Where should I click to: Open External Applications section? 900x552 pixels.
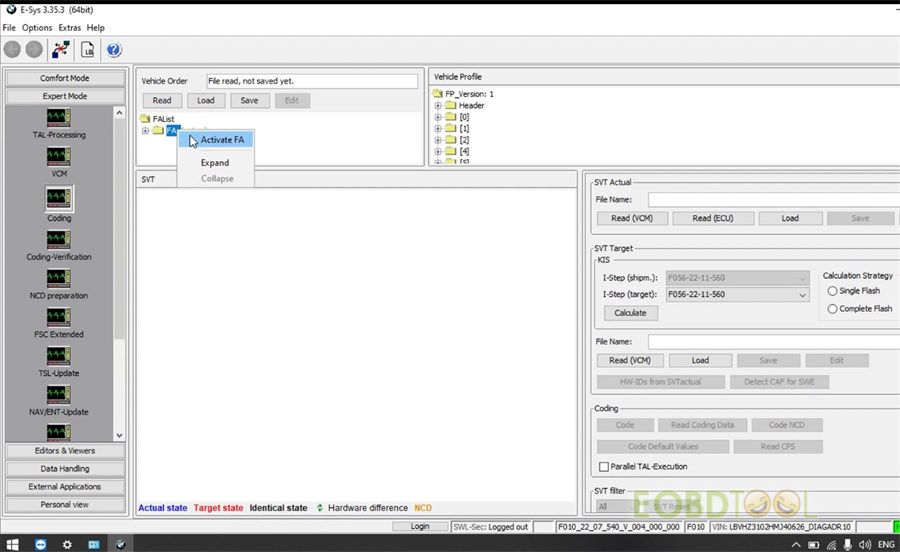click(x=65, y=487)
